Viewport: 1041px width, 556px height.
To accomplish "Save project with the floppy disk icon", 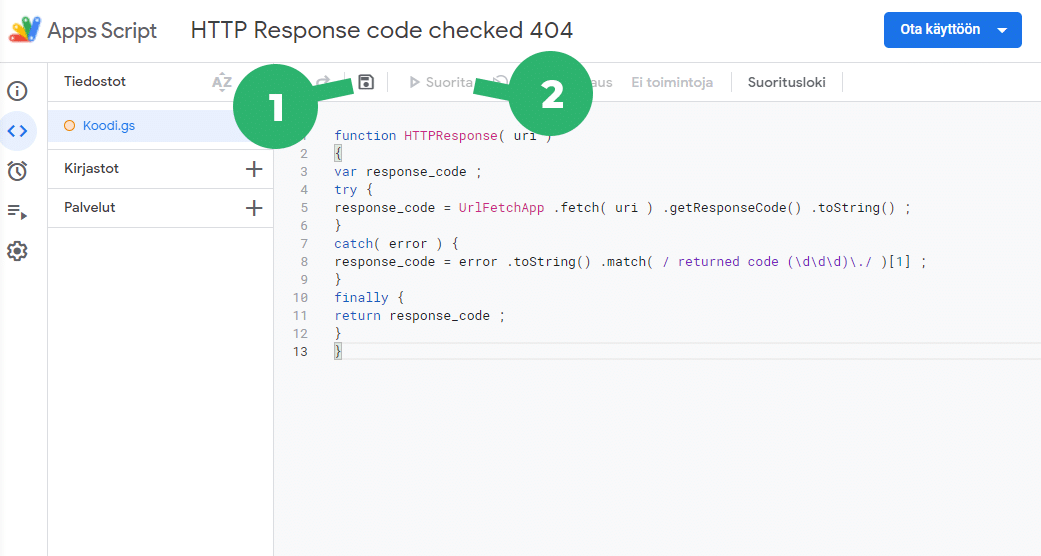I will (x=366, y=82).
